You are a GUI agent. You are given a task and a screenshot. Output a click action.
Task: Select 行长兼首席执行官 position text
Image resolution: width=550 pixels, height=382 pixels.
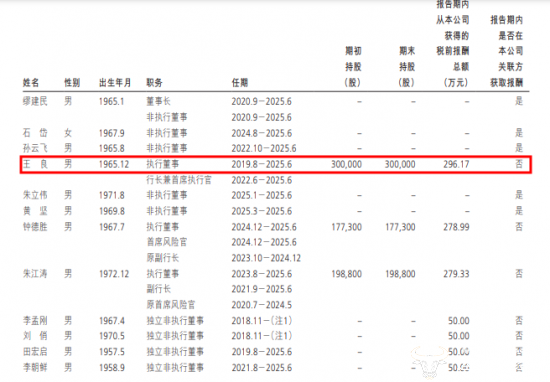coord(179,180)
